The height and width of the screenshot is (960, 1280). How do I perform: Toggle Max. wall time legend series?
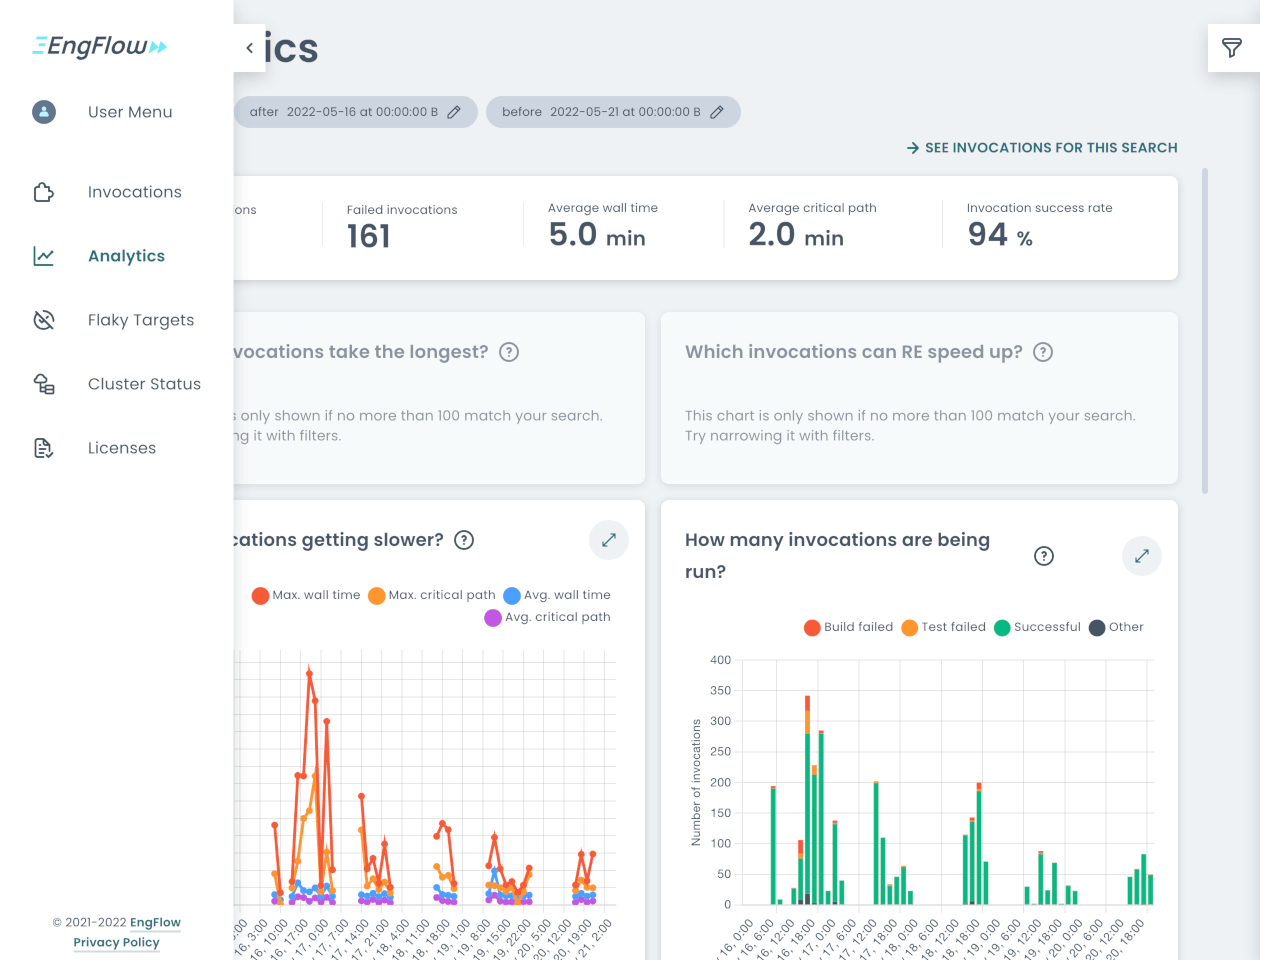(306, 595)
